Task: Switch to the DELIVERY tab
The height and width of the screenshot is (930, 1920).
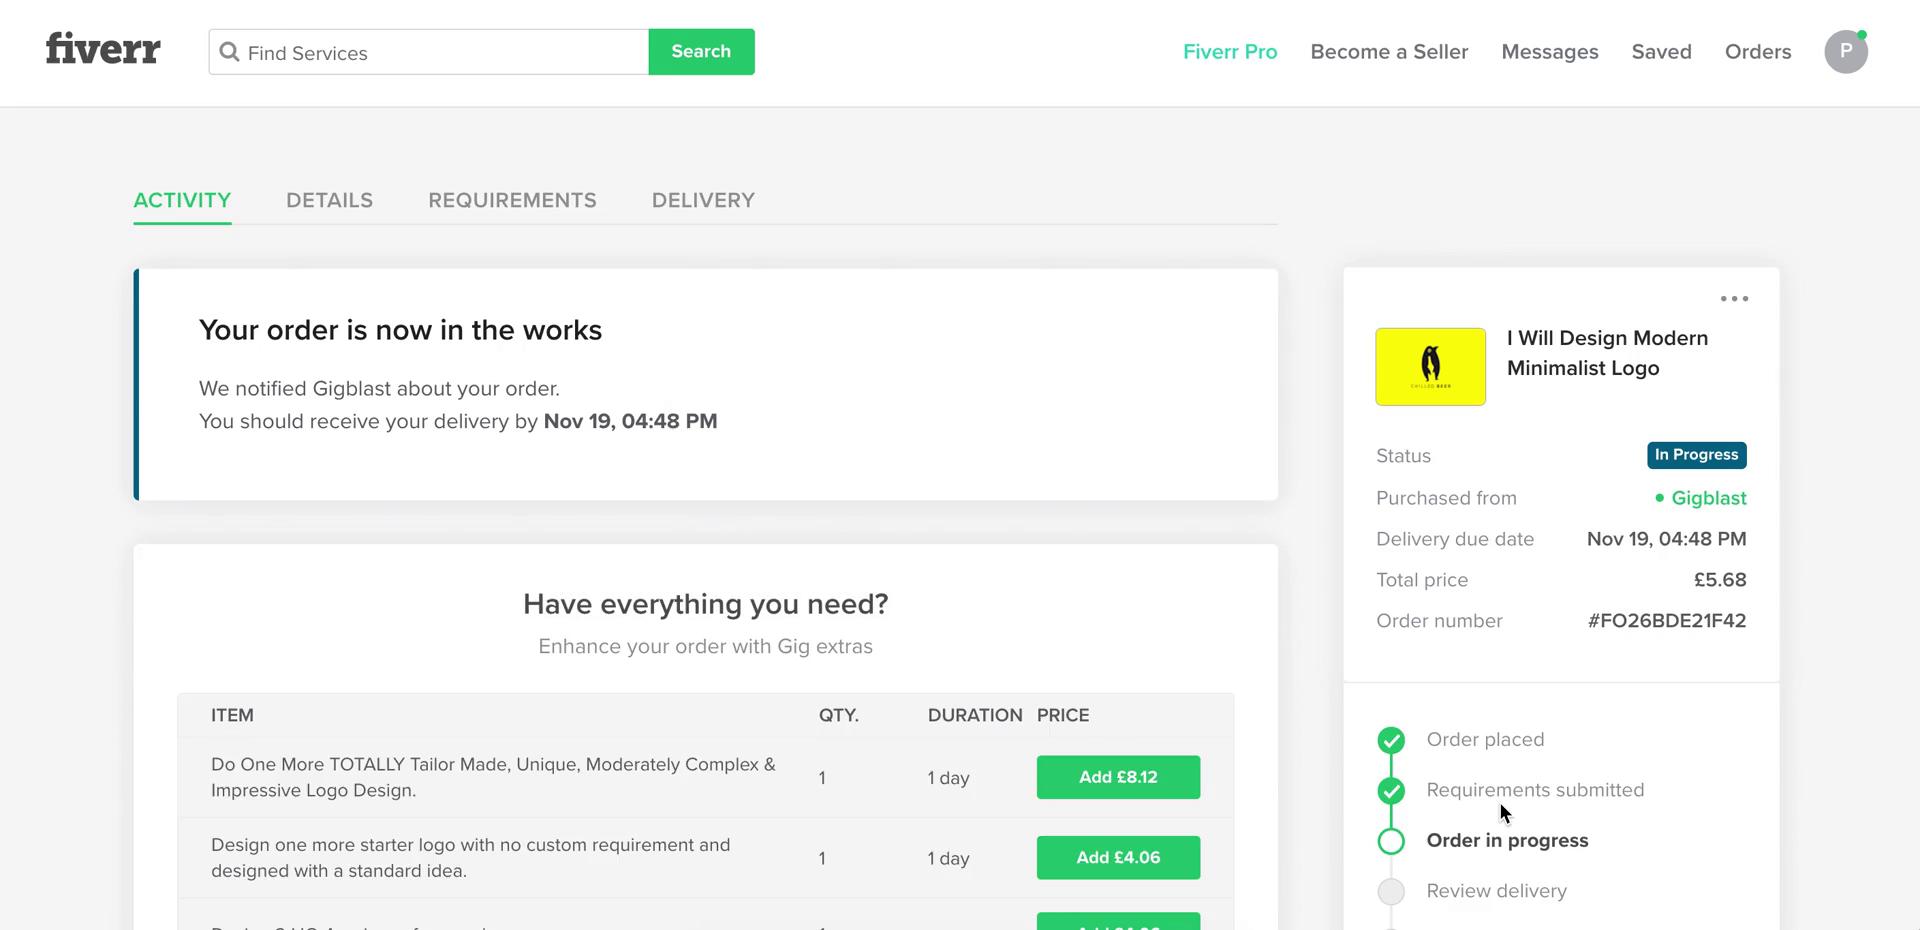Action: point(703,200)
